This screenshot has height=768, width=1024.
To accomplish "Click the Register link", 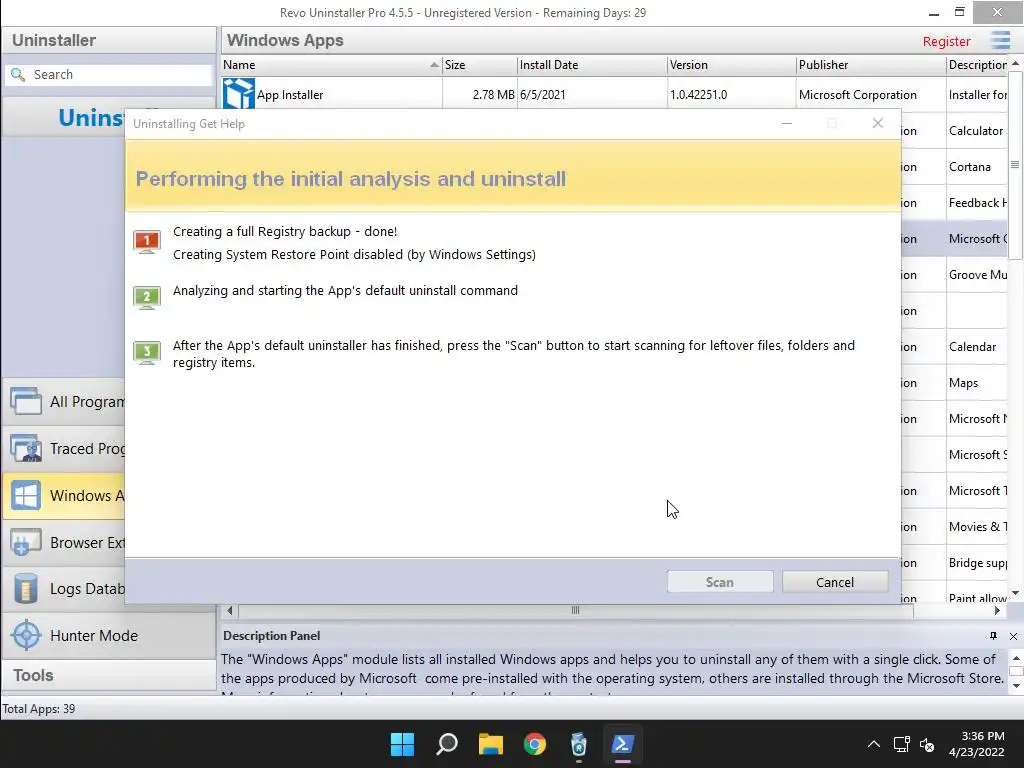I will [946, 41].
